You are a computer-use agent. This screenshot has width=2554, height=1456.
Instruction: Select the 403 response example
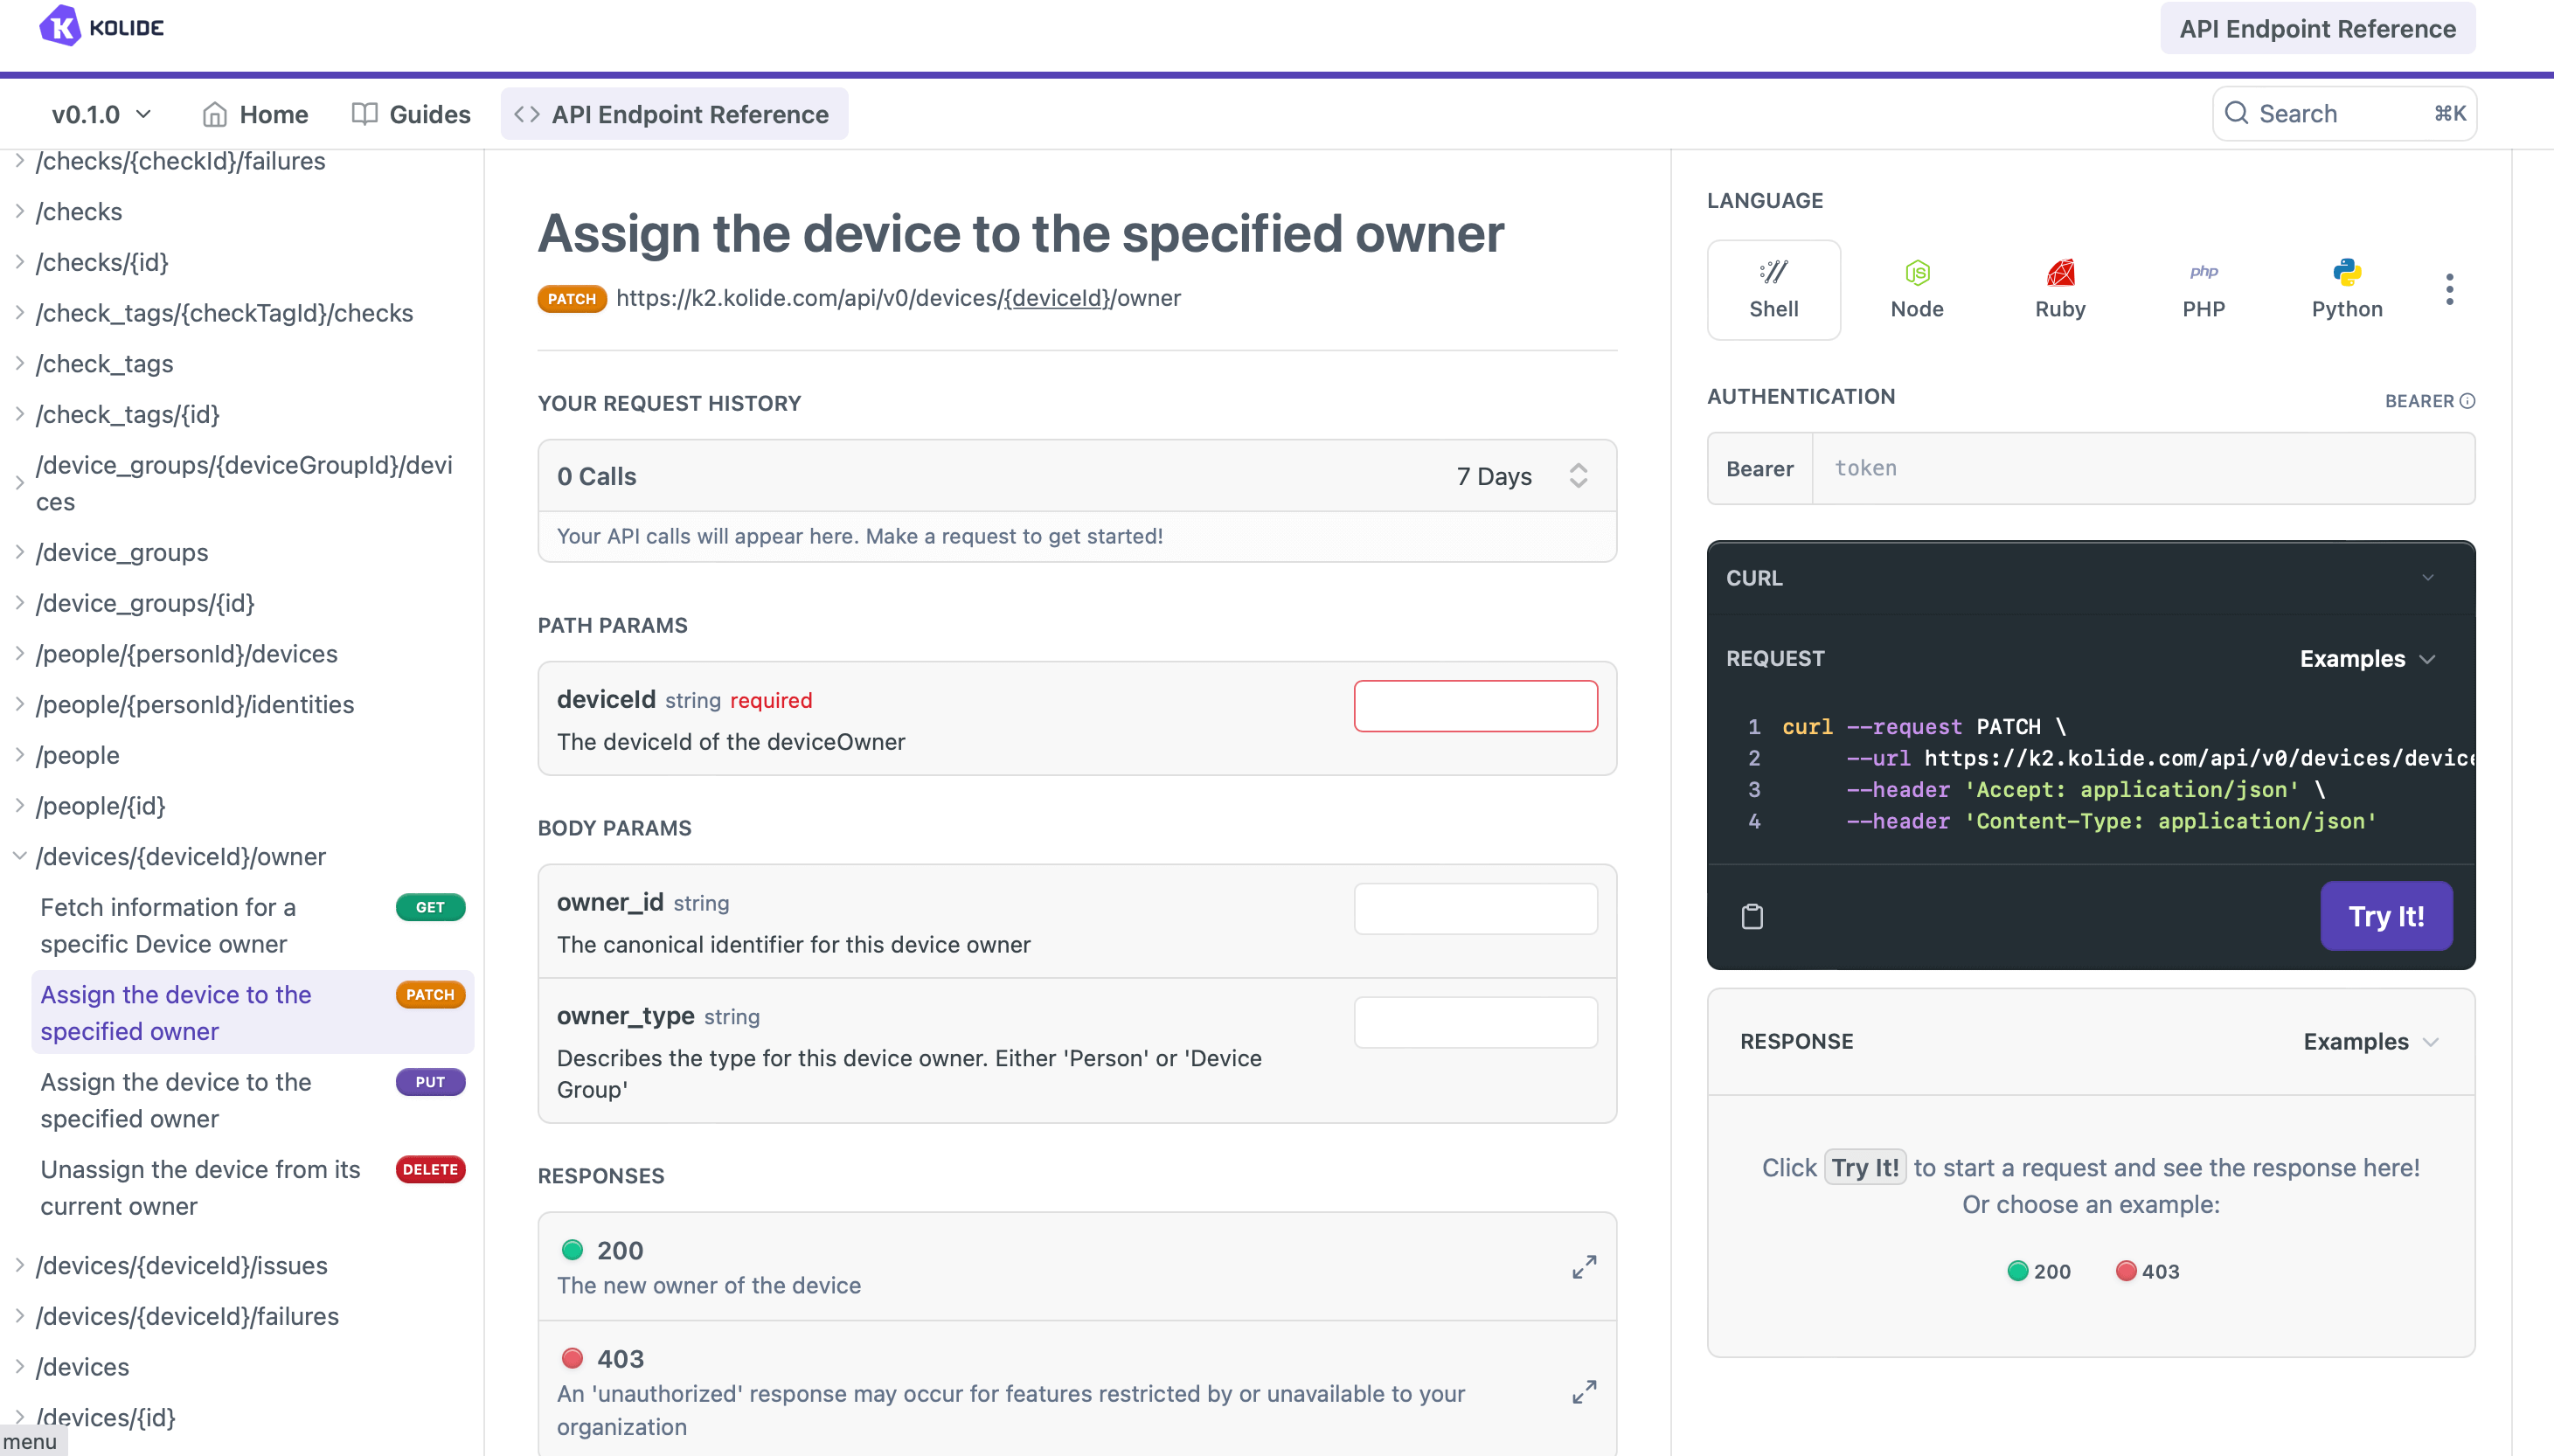(x=2147, y=1271)
